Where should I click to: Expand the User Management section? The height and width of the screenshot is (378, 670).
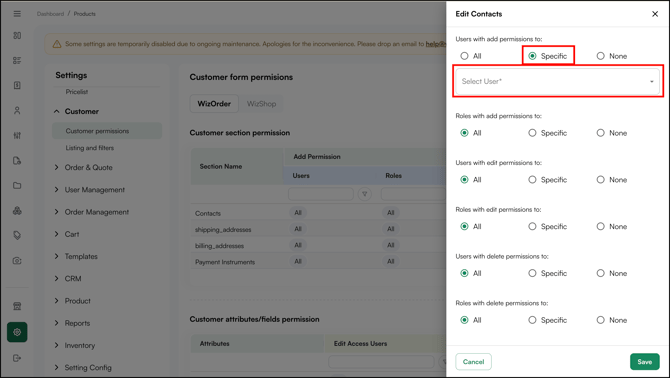[x=56, y=190]
